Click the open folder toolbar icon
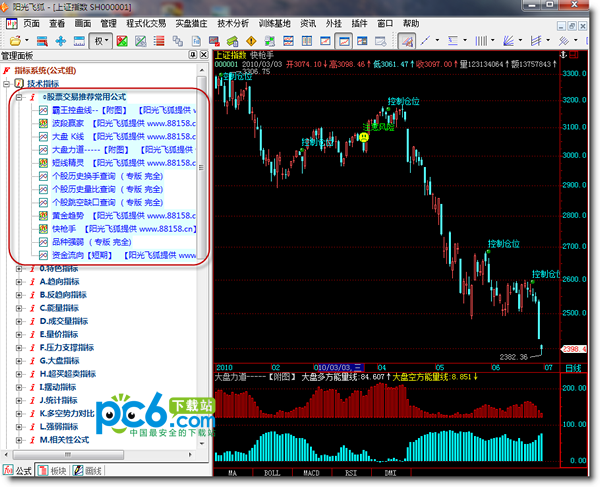Image resolution: width=600 pixels, height=487 pixels. point(15,41)
